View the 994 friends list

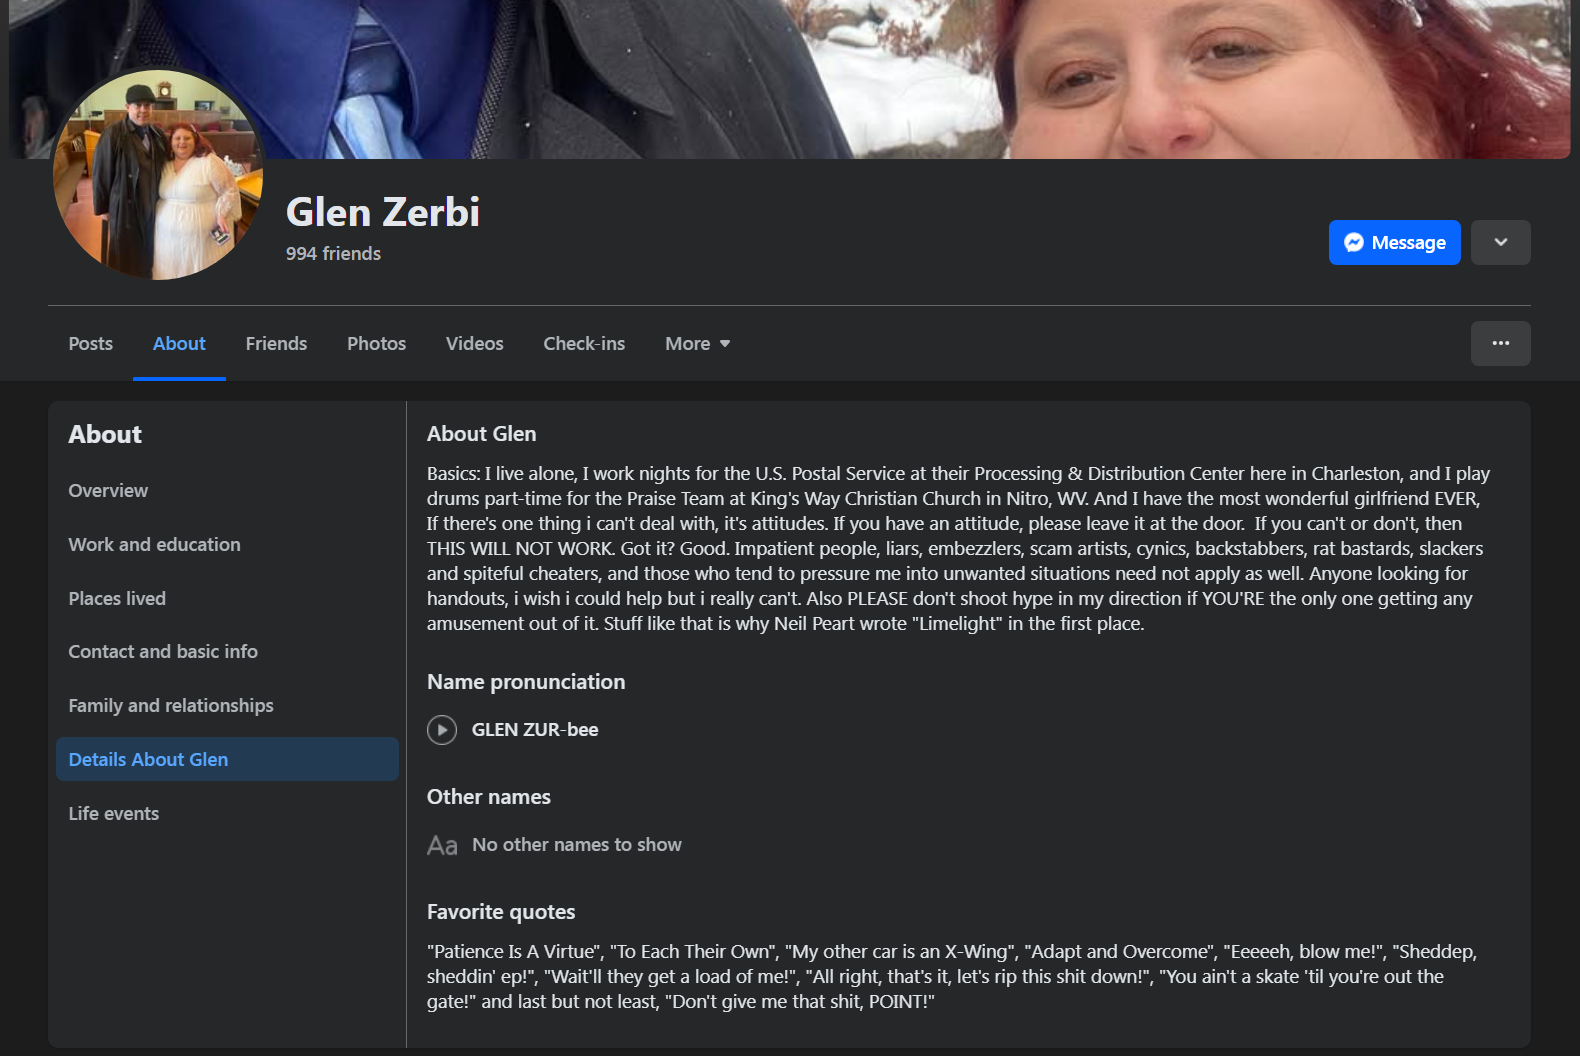(x=333, y=254)
